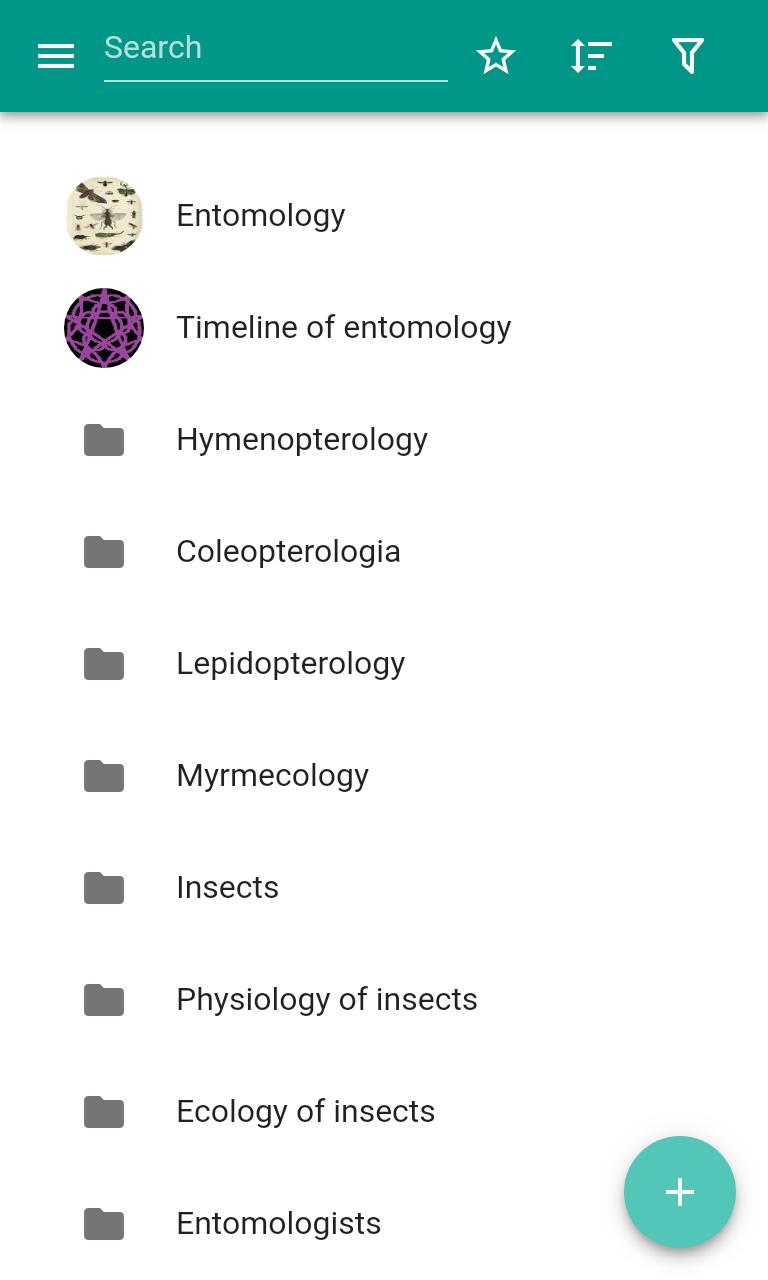Open the hamburger navigation menu
This screenshot has height=1280, width=768.
click(x=56, y=56)
